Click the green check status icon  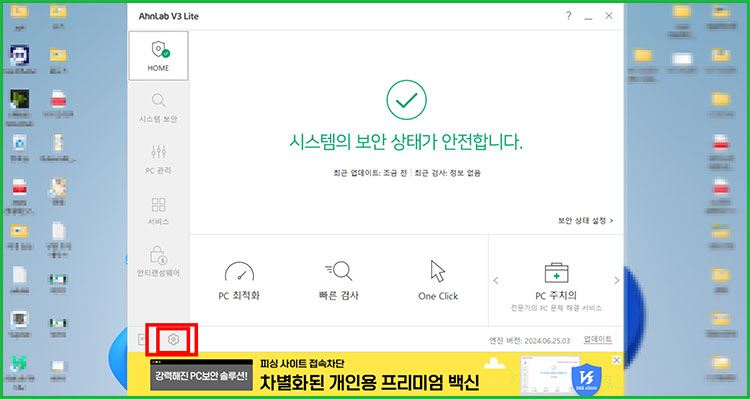[406, 100]
